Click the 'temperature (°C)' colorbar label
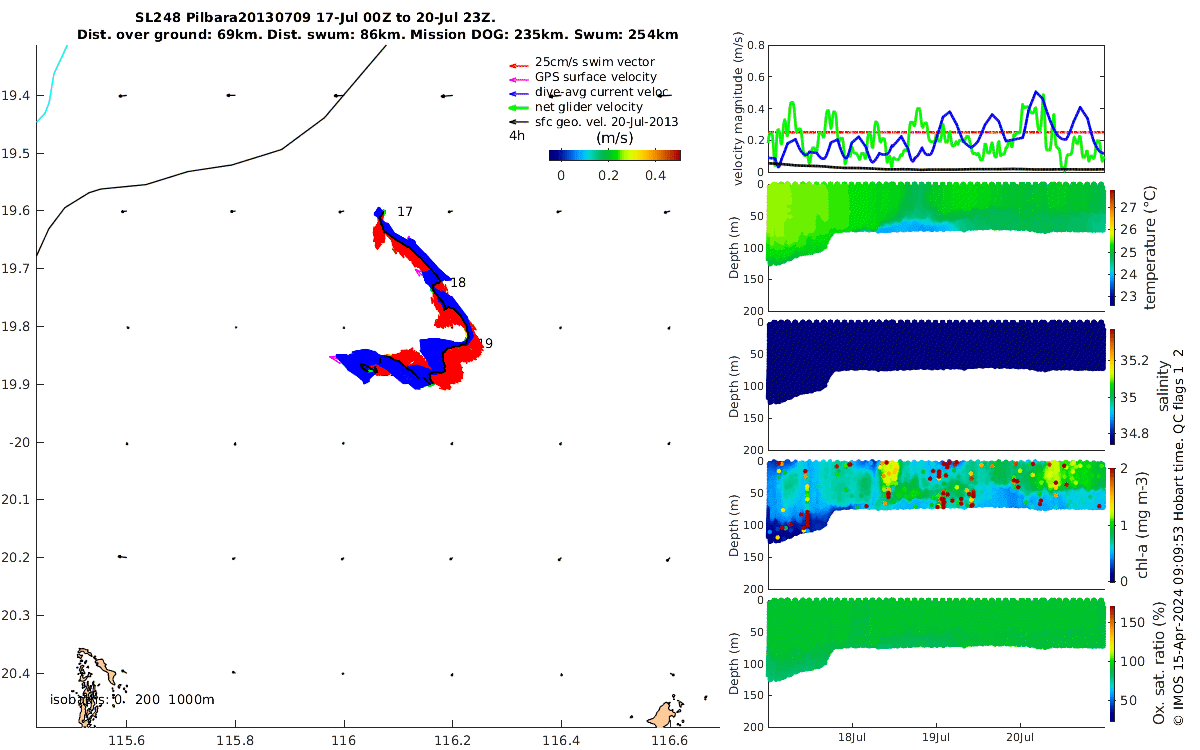This screenshot has width=1200, height=750. click(x=1149, y=246)
